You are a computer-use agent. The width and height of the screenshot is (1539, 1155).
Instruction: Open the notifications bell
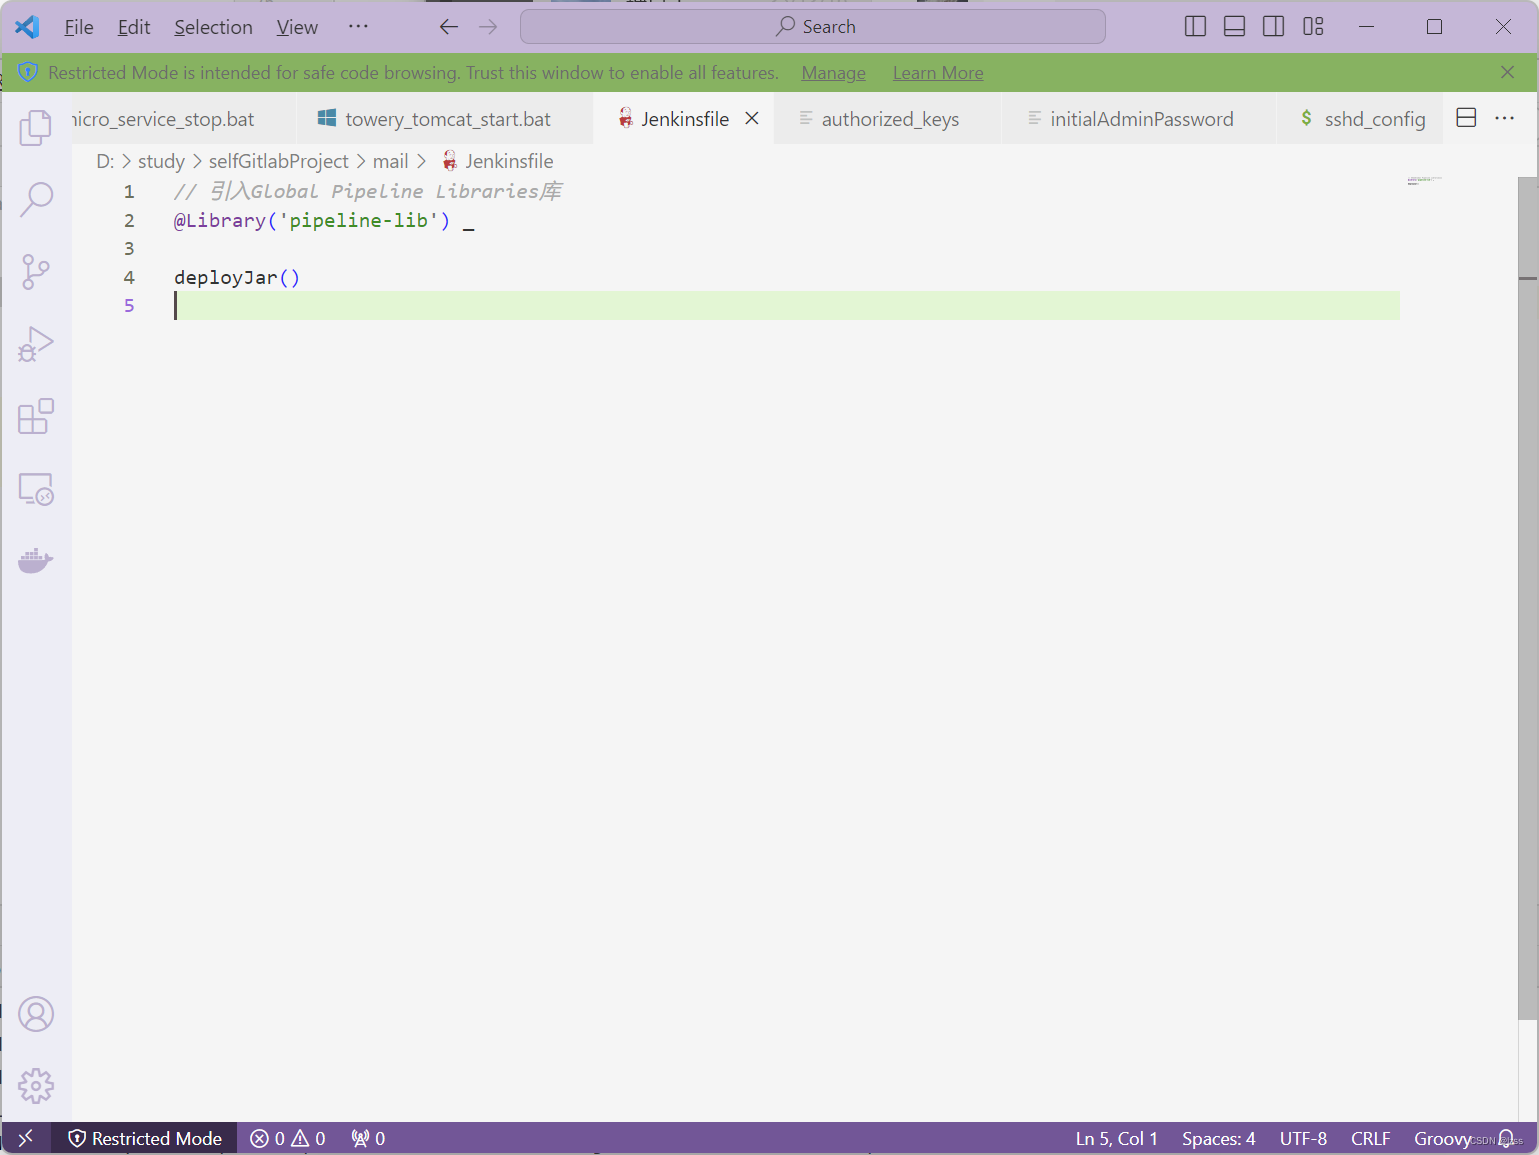click(x=1506, y=1138)
